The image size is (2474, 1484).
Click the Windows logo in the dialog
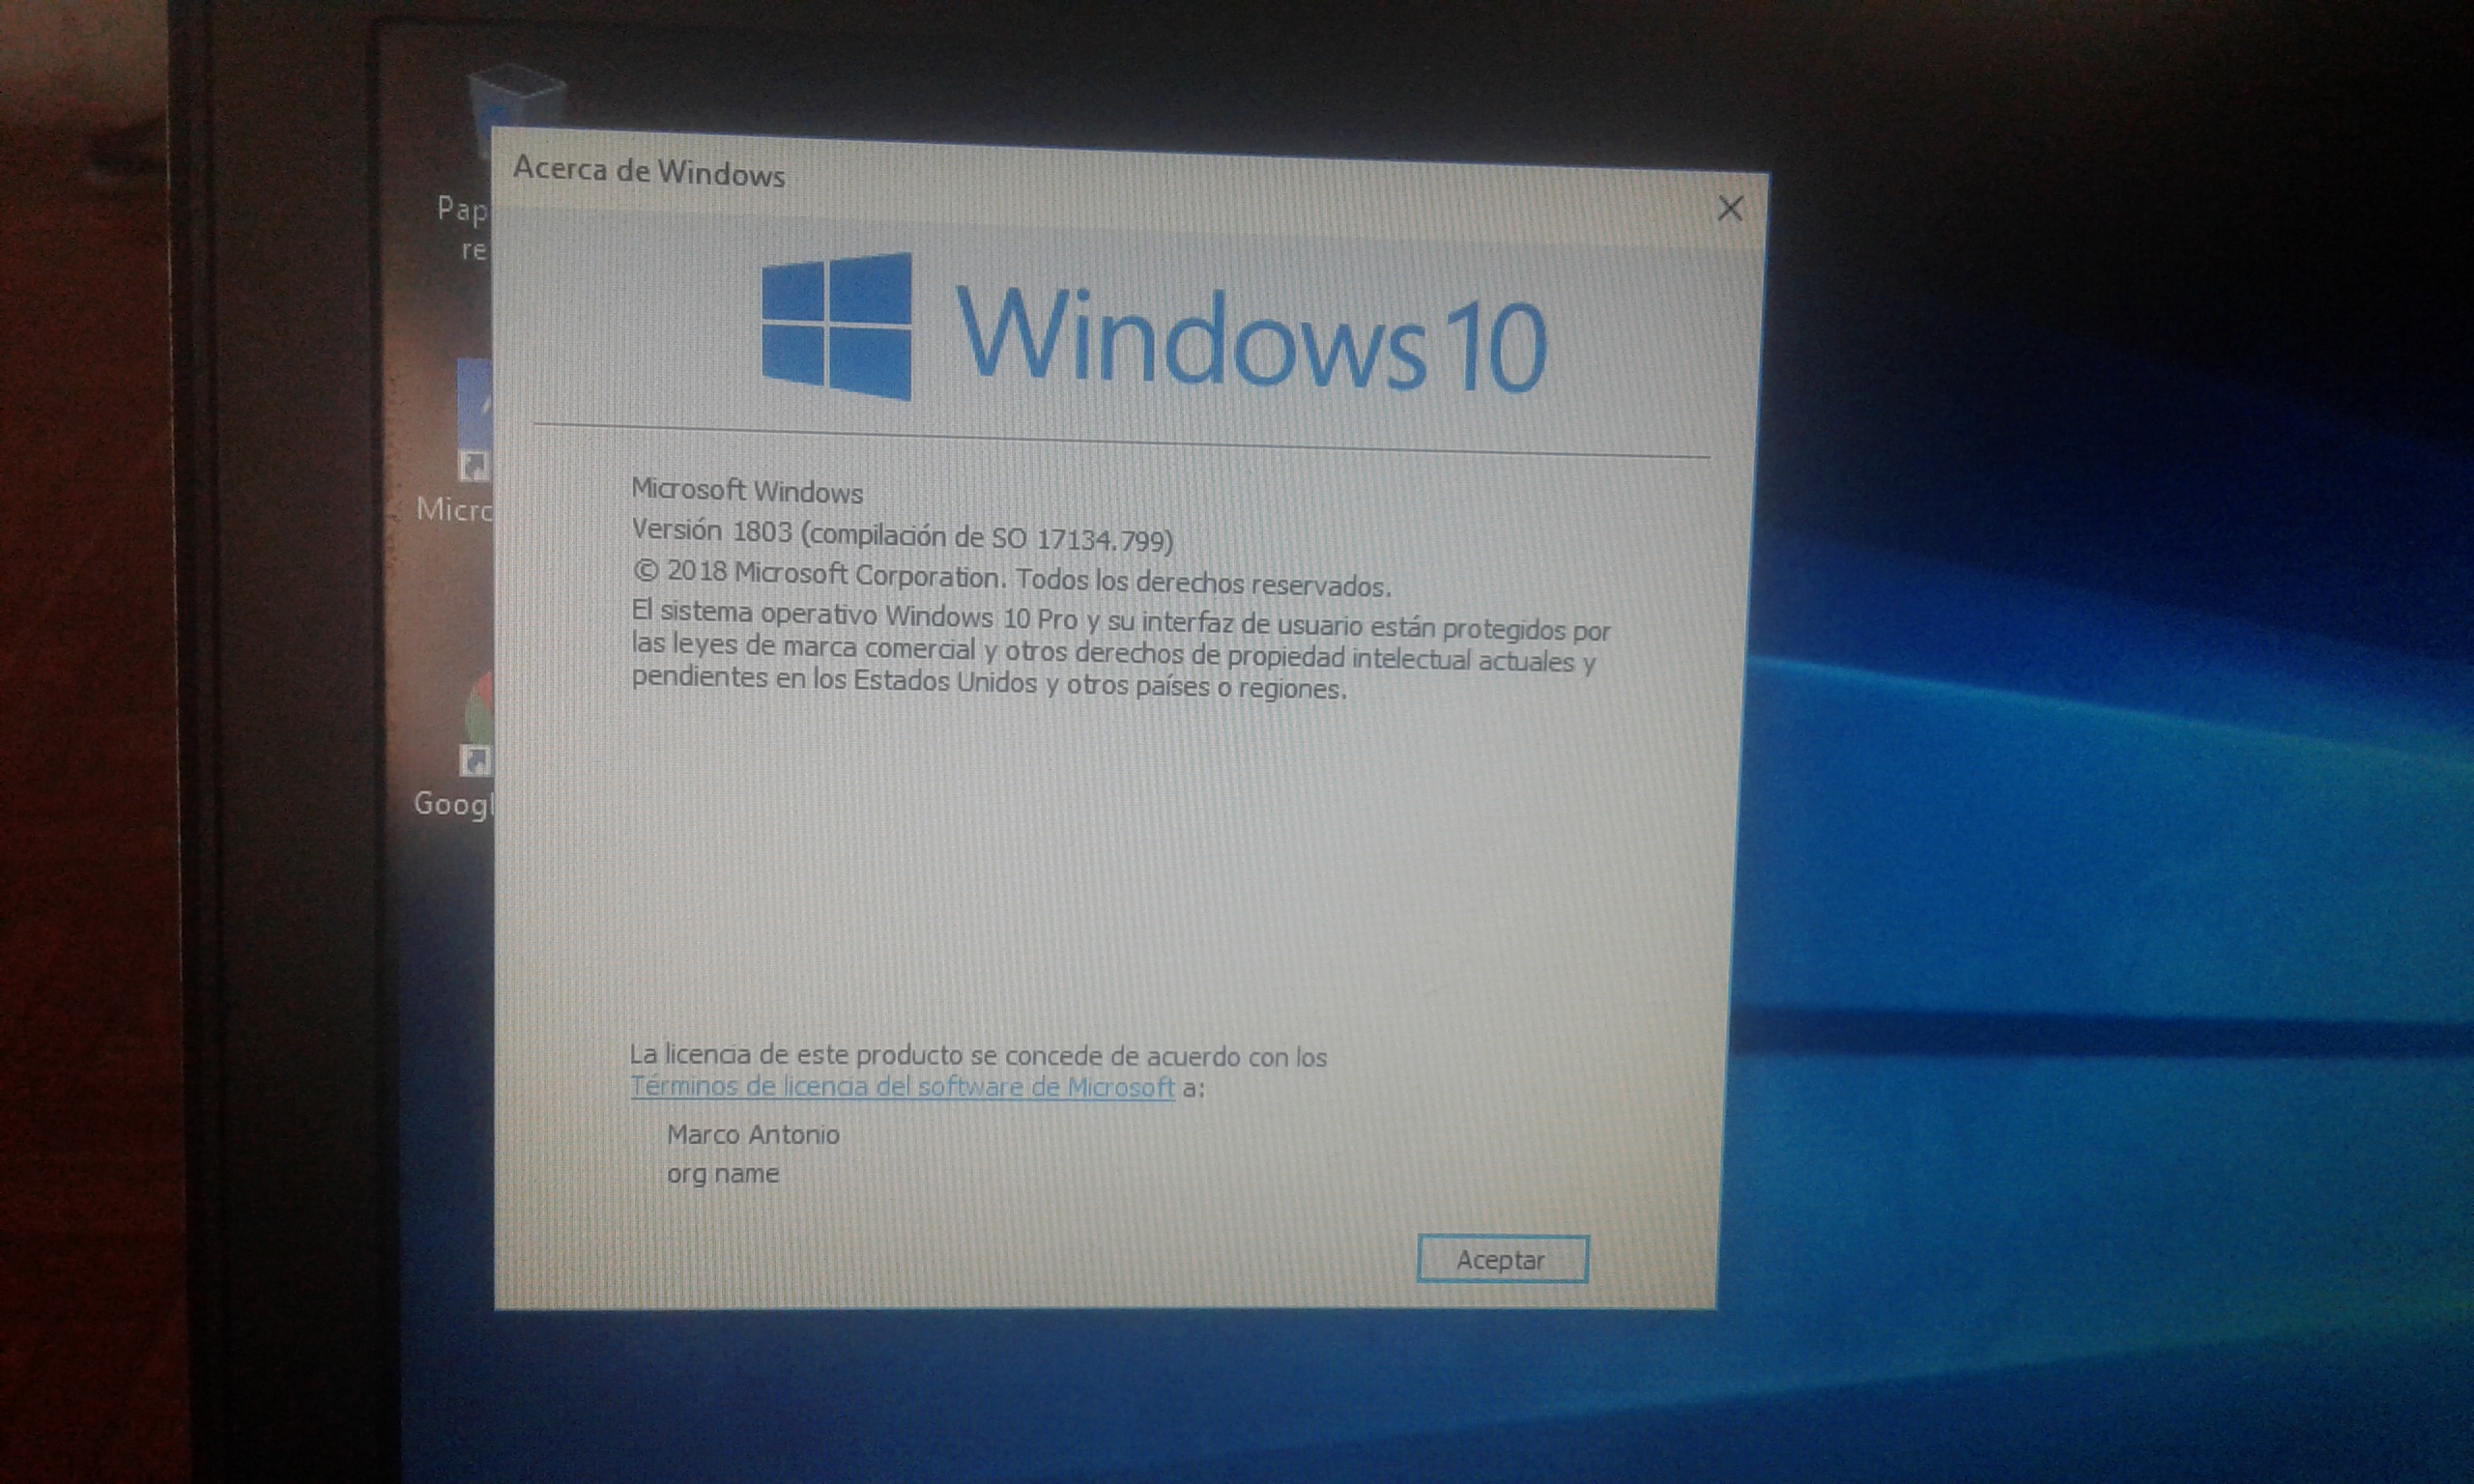tap(837, 326)
